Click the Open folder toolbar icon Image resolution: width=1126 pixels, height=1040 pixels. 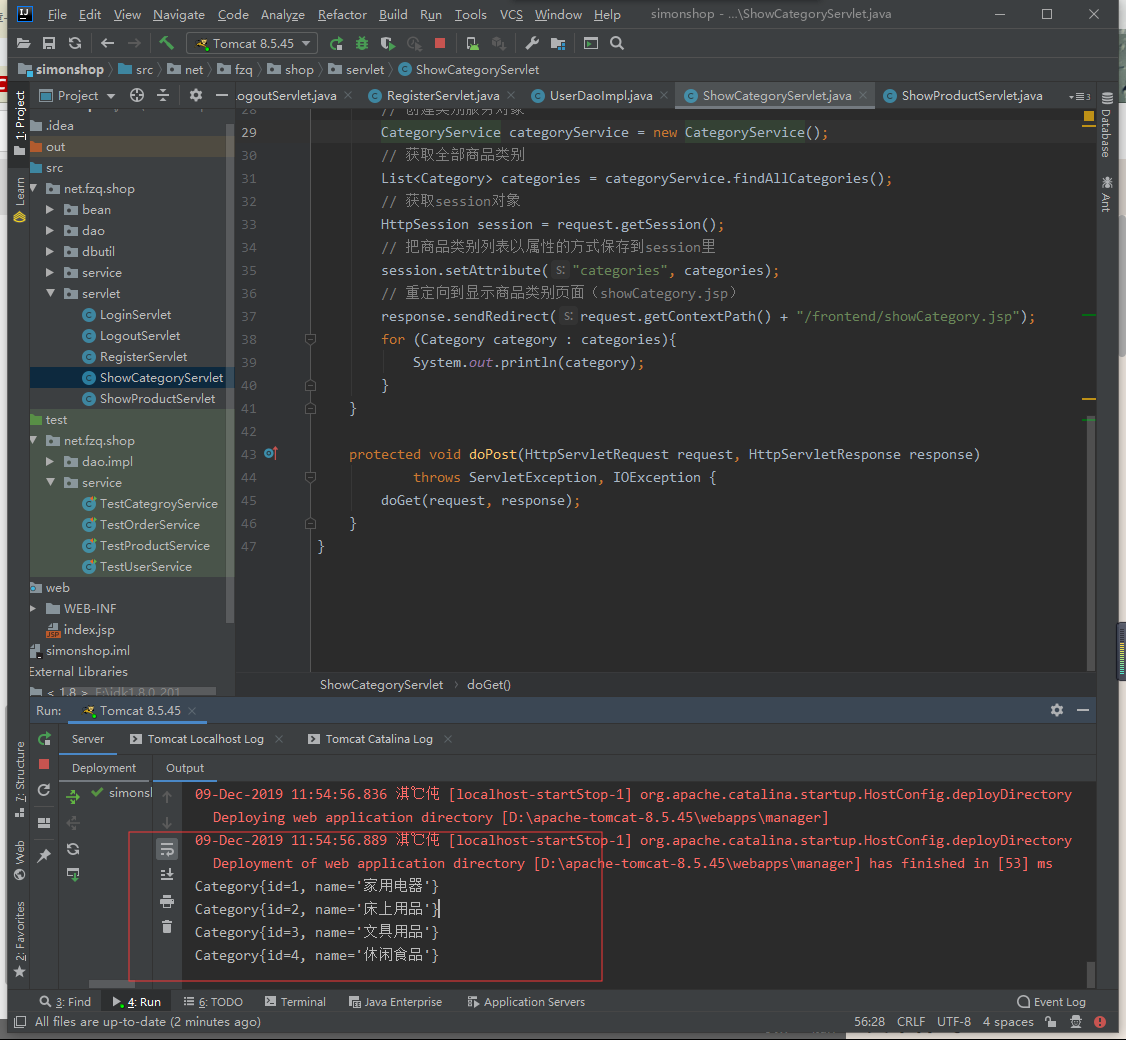(23, 44)
